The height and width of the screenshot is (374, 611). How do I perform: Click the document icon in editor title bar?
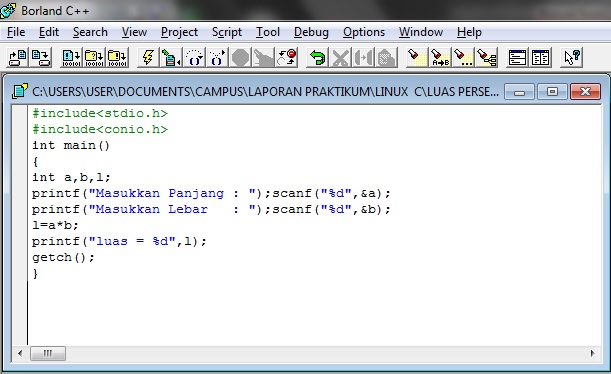[x=19, y=92]
